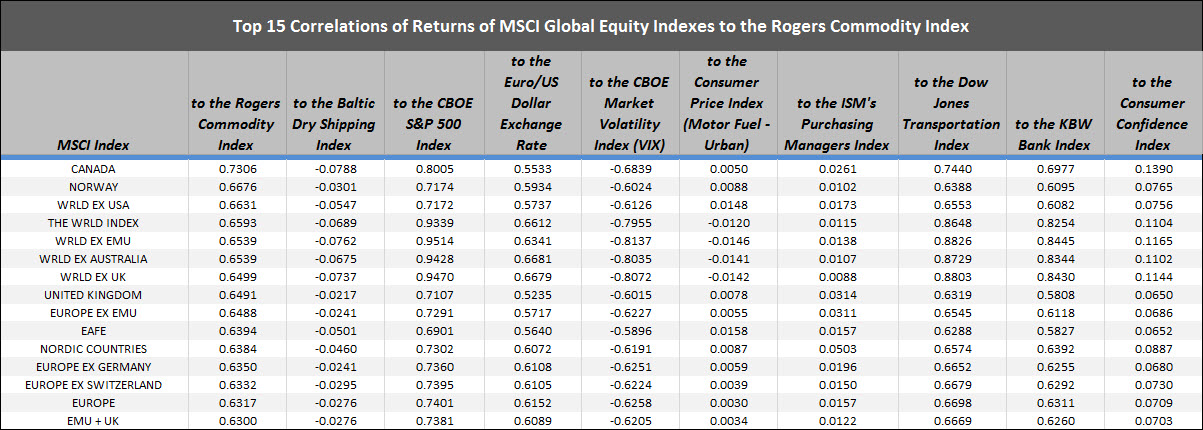Click the NORWAY row label
This screenshot has height=430, width=1203.
(x=94, y=187)
